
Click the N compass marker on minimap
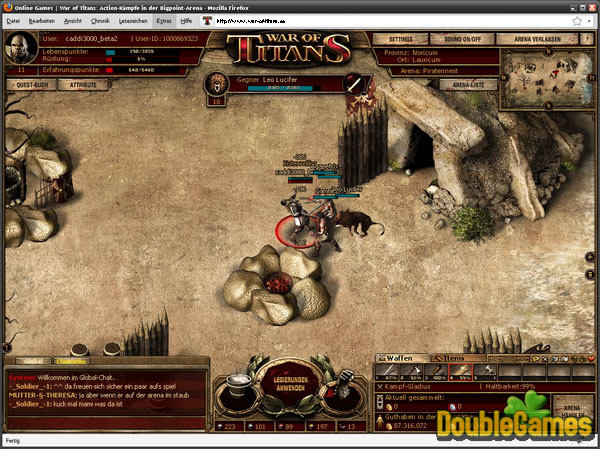548,52
